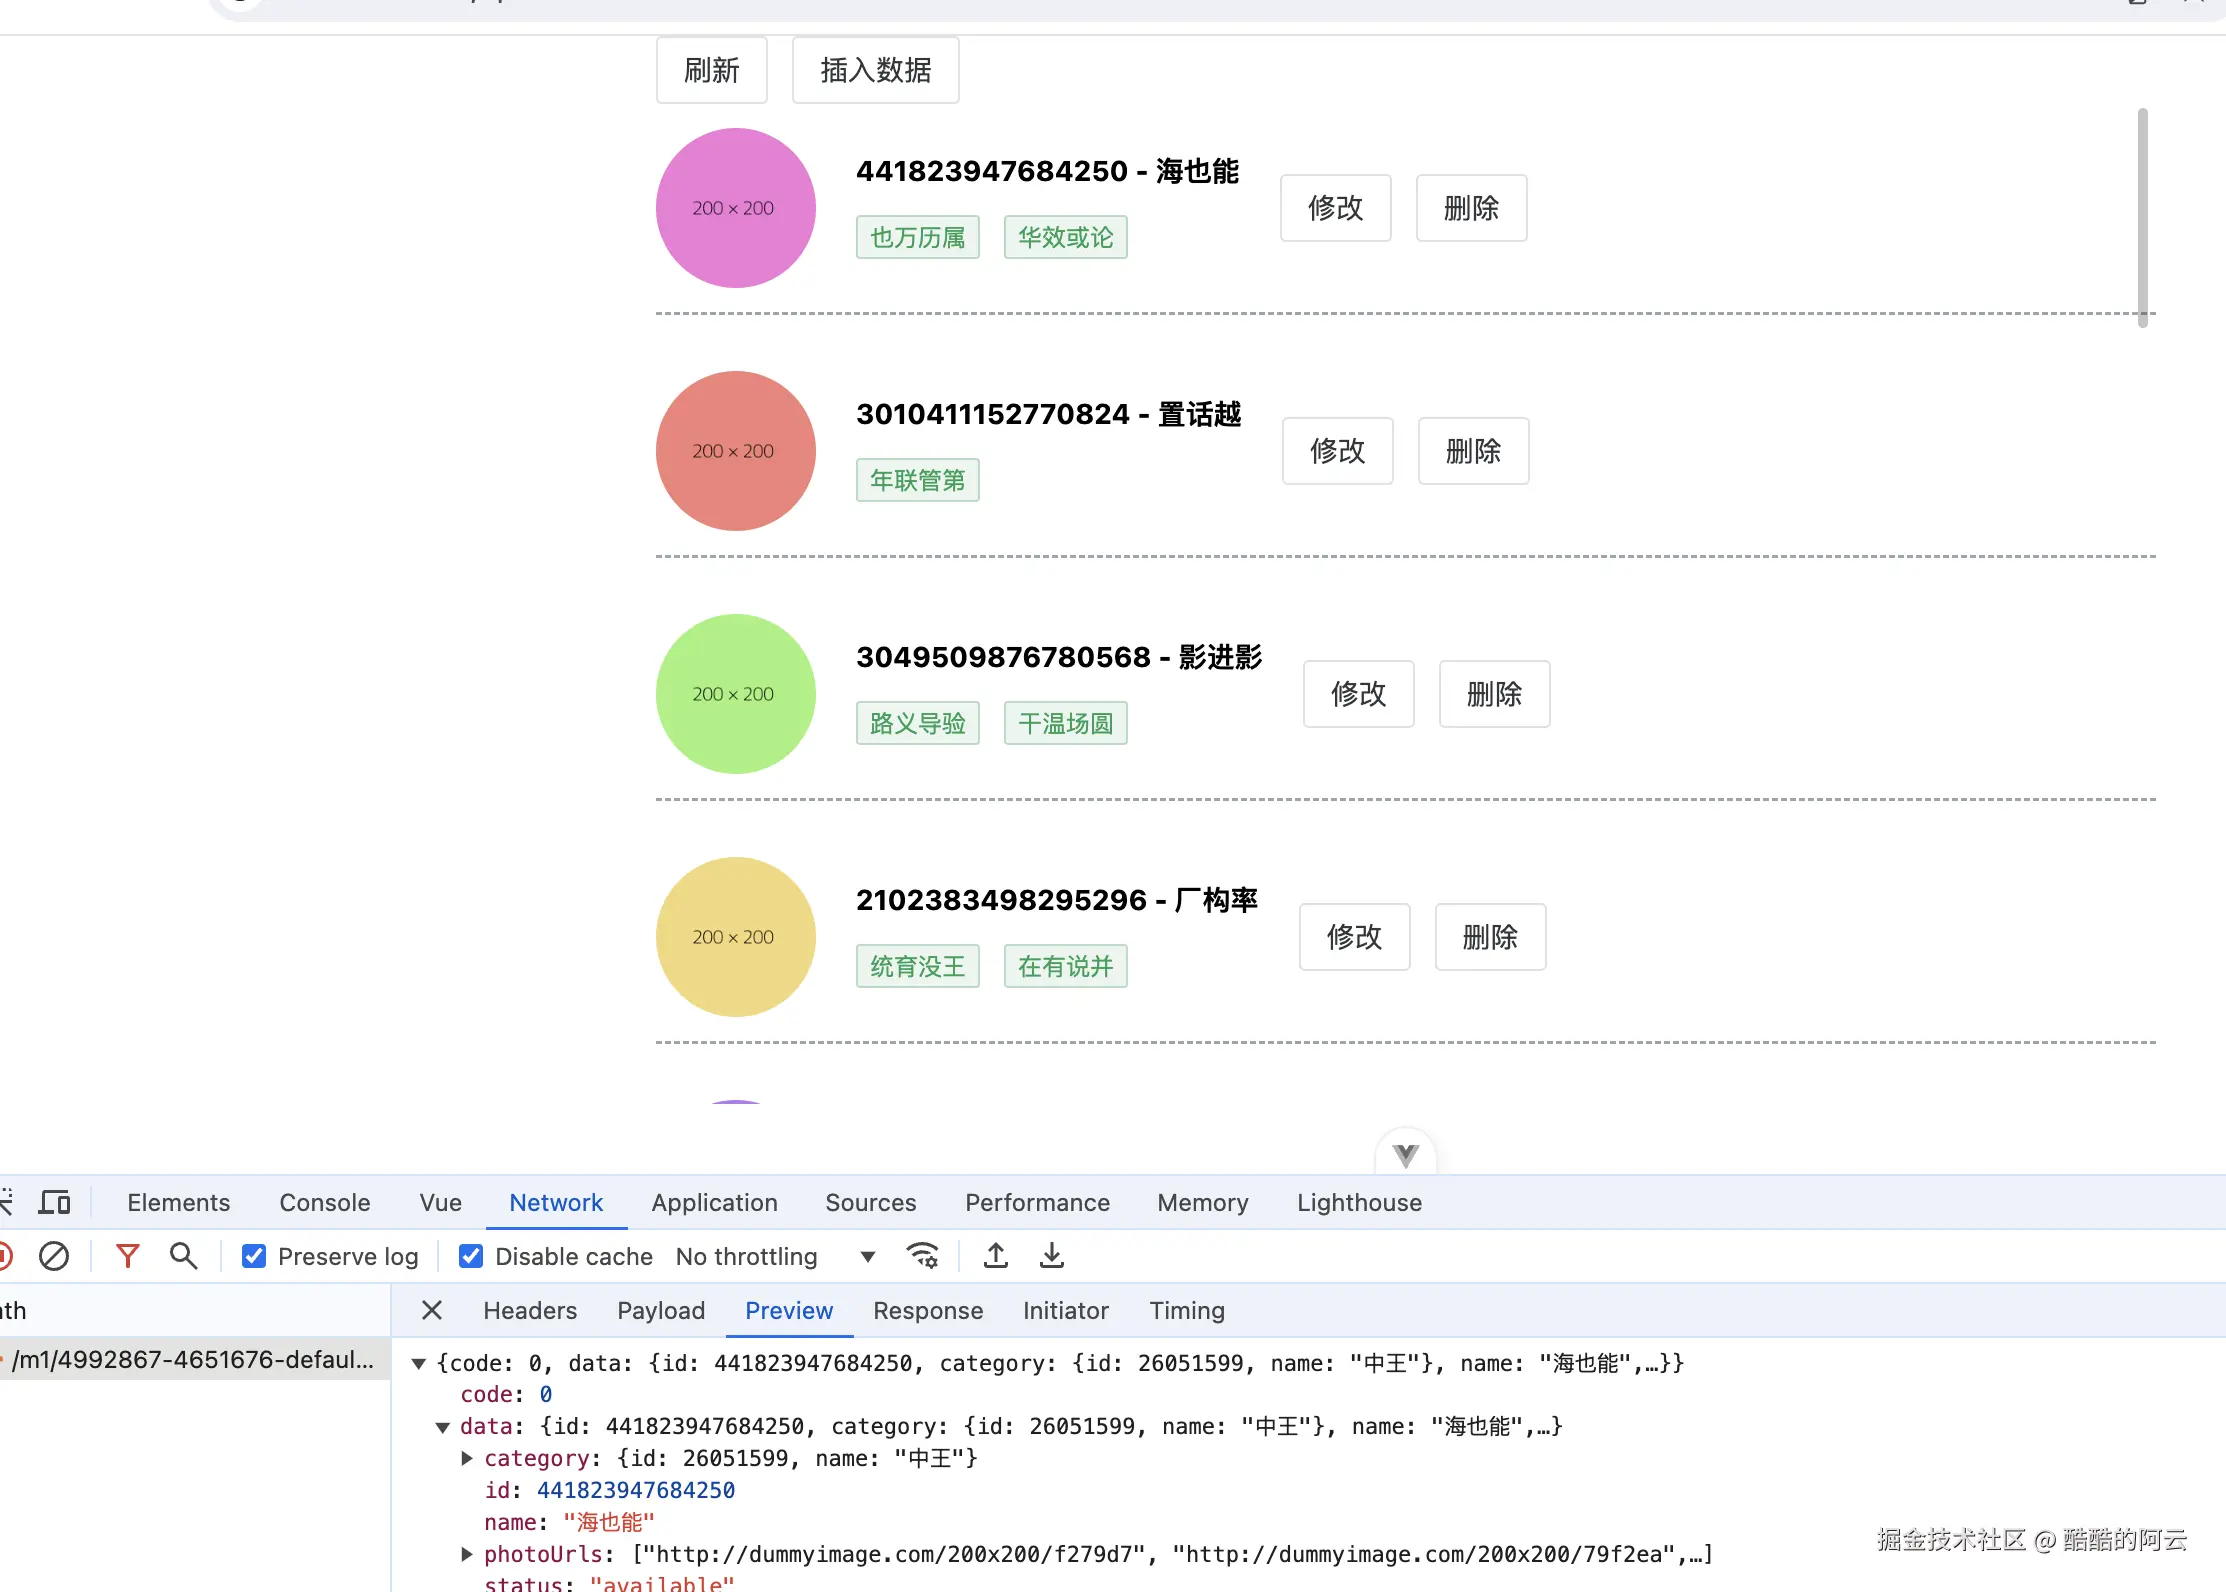Open the Memory tab

pyautogui.click(x=1203, y=1202)
